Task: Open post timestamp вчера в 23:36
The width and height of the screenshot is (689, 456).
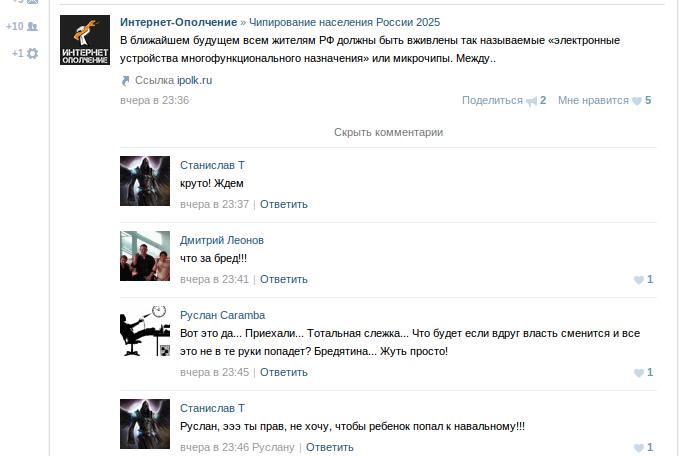Action: pyautogui.click(x=155, y=100)
